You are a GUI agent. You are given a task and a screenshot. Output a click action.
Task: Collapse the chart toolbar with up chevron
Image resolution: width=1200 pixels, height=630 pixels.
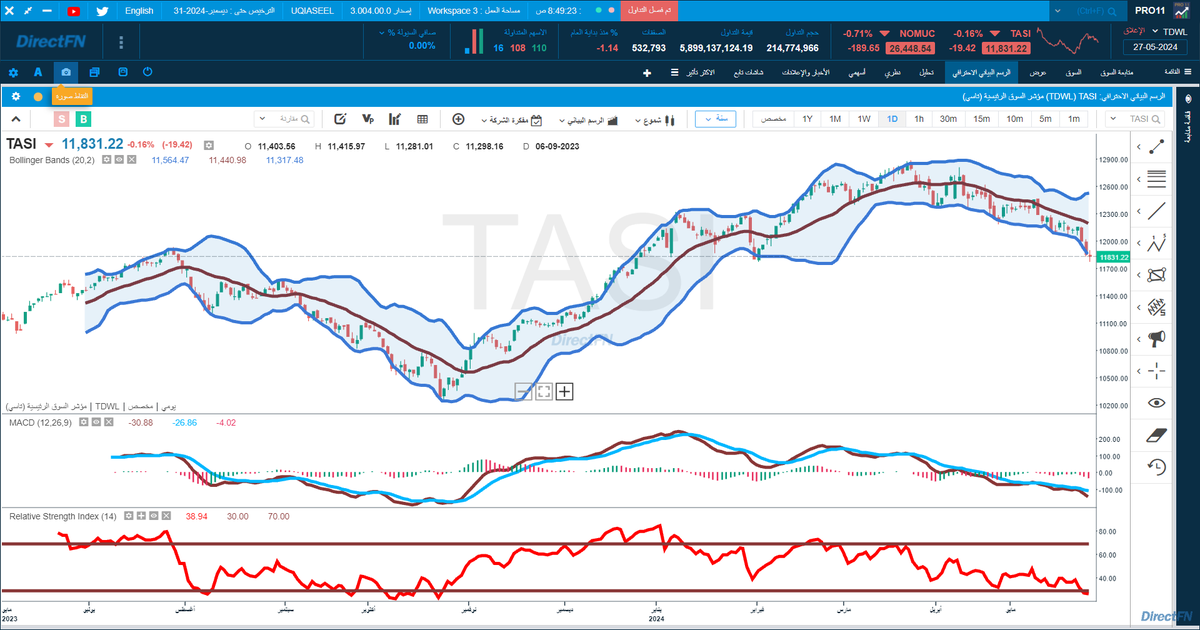16,119
